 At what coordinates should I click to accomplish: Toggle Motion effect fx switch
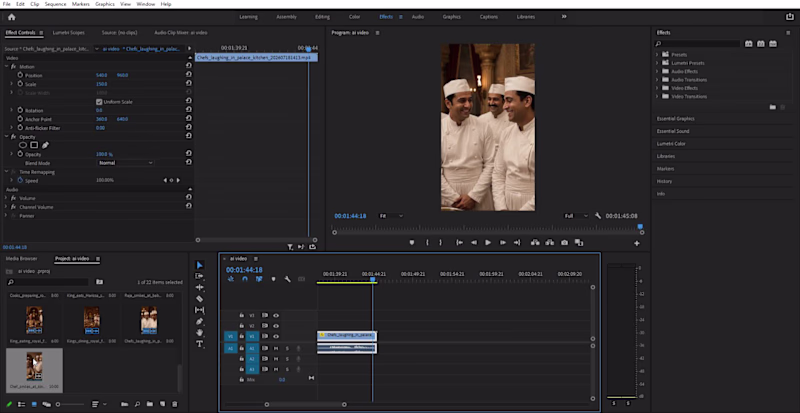coord(13,67)
